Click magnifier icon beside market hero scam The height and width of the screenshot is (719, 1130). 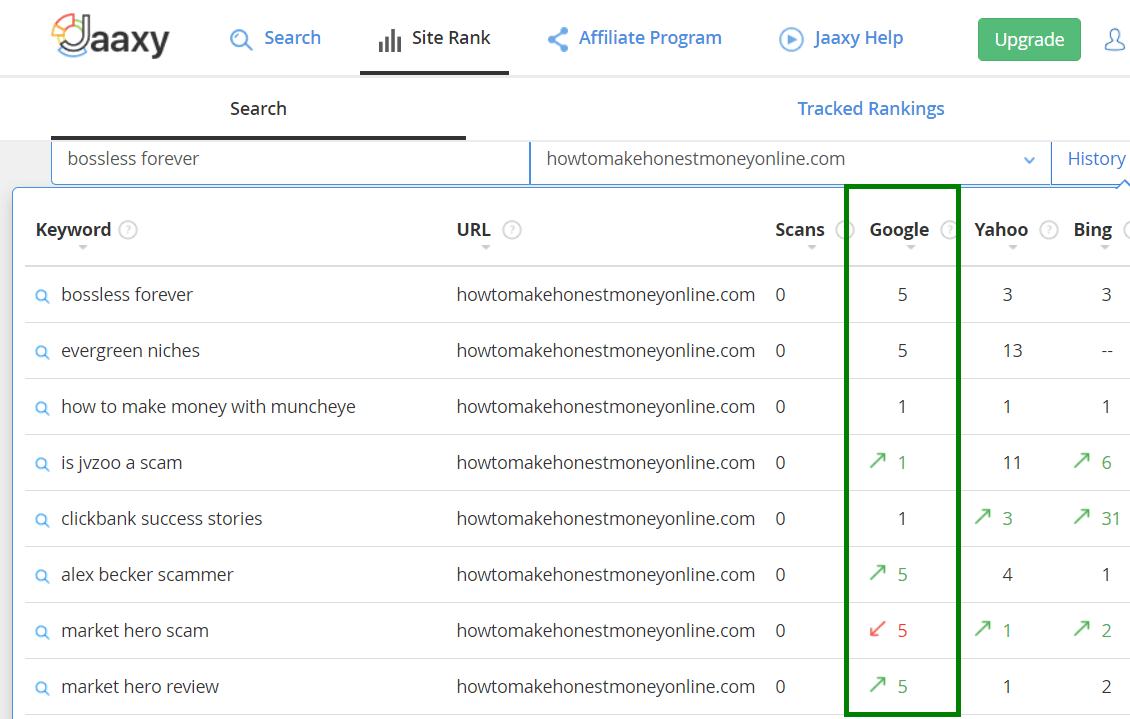43,633
